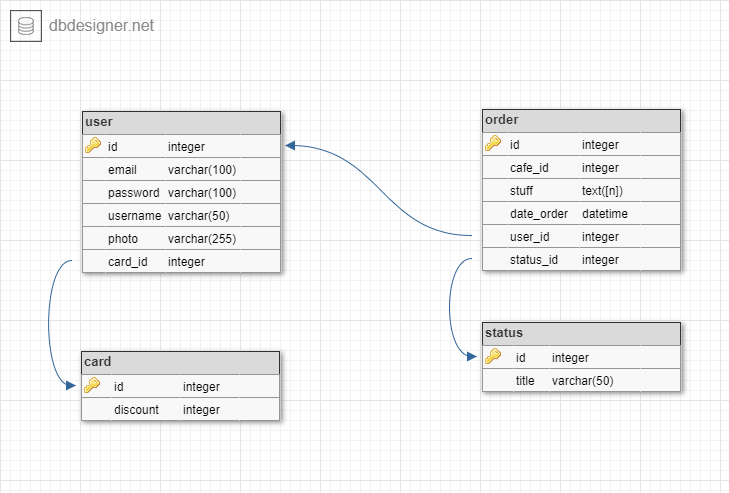Select the user table header
729x493 pixels.
pos(181,123)
